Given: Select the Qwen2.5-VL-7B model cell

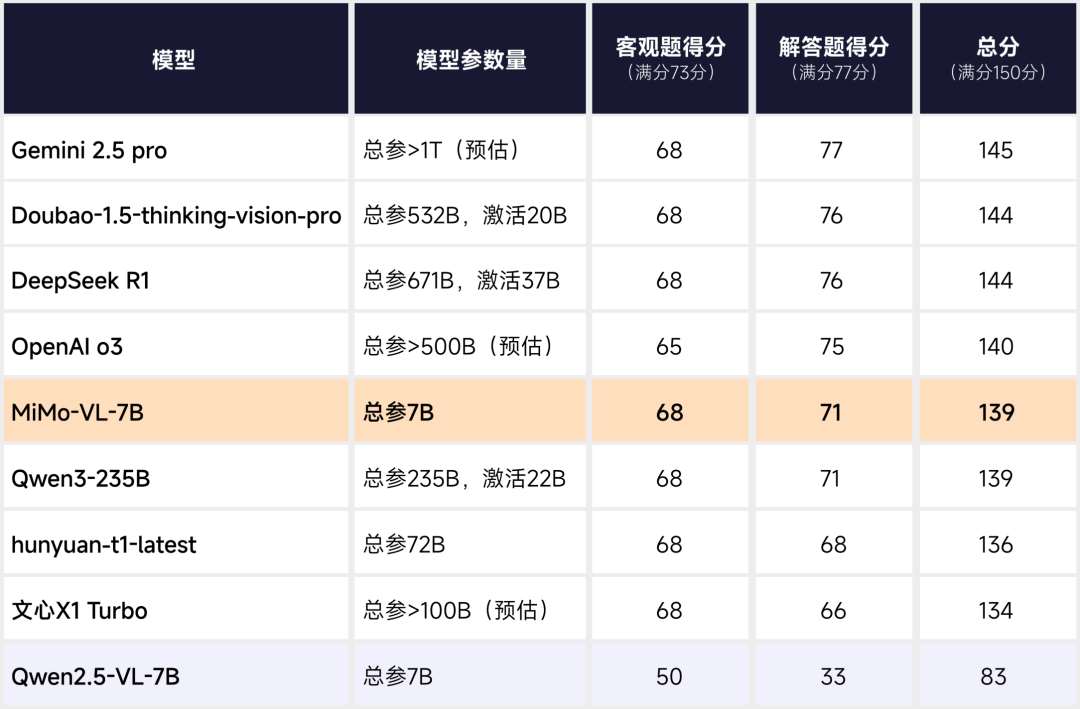Looking at the screenshot, I should pyautogui.click(x=176, y=675).
